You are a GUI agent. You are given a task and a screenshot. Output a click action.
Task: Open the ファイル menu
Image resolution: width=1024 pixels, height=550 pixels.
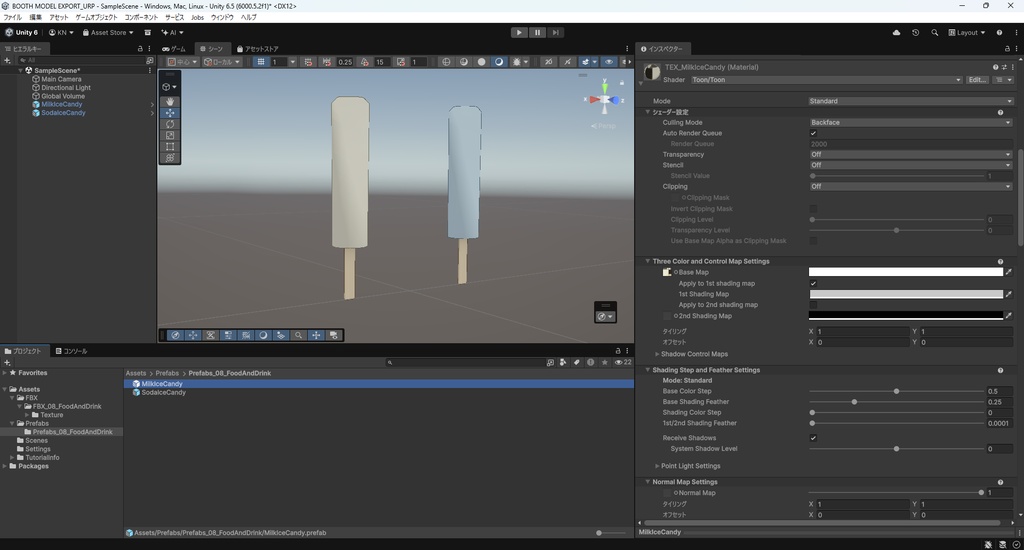[x=12, y=18]
